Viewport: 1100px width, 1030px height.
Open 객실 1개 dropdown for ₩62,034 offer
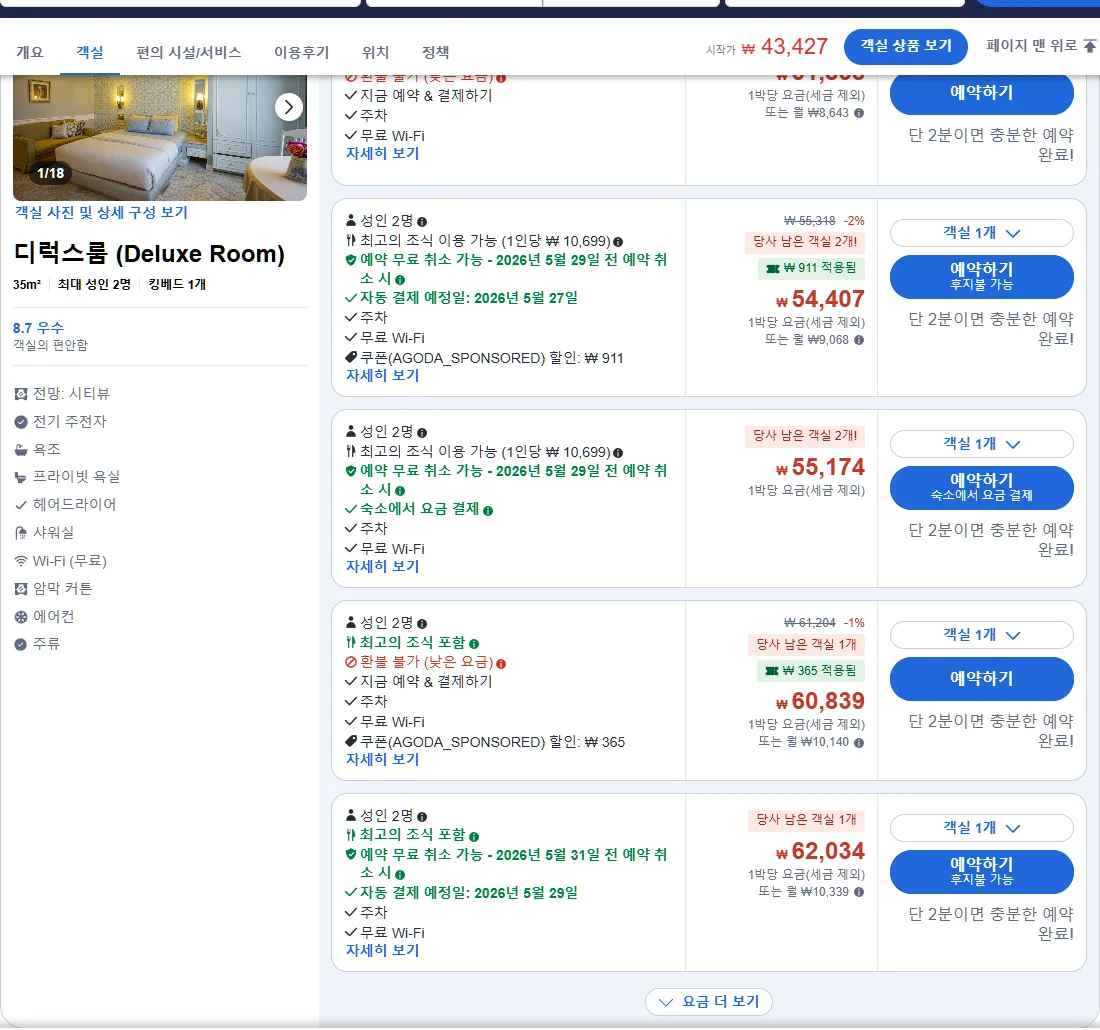click(981, 828)
